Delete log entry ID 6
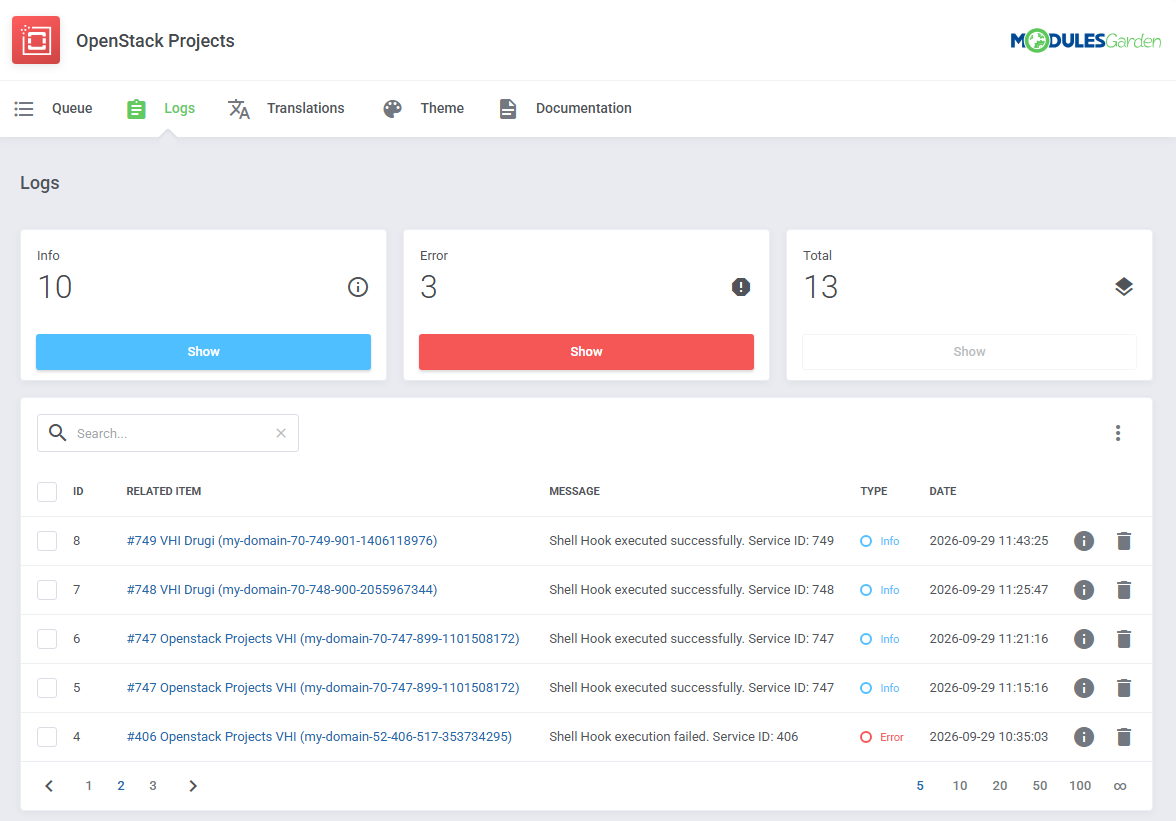Screen dimensions: 1176x821 pos(1124,639)
